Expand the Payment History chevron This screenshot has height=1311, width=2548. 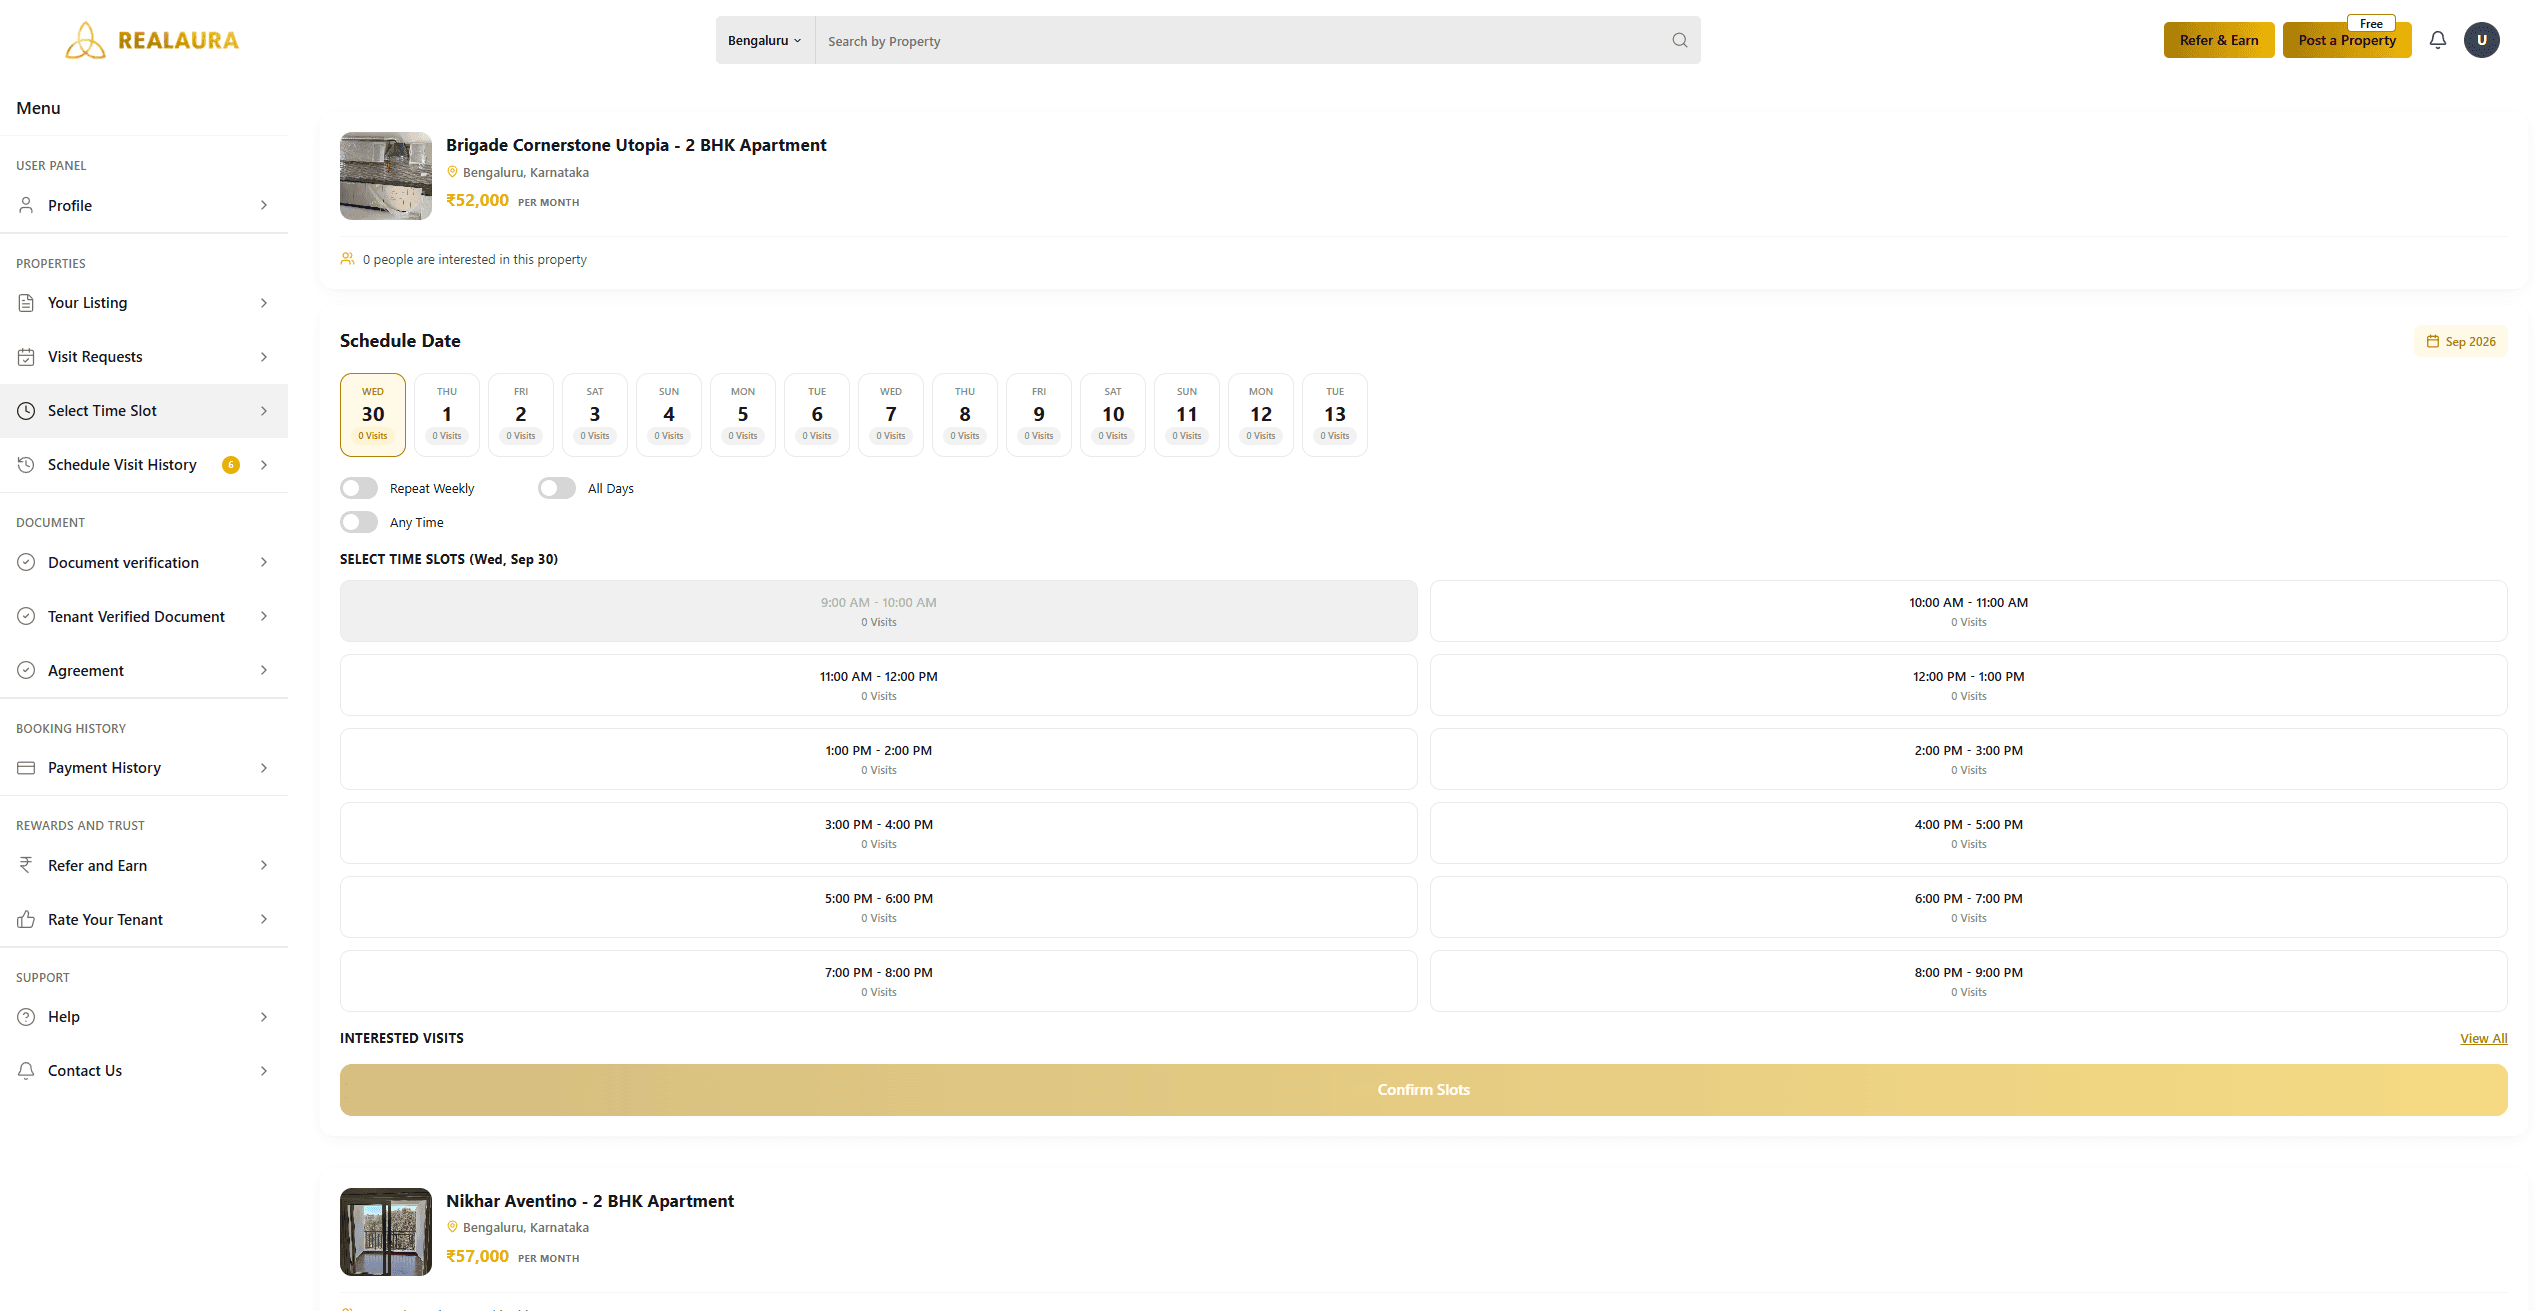(264, 768)
